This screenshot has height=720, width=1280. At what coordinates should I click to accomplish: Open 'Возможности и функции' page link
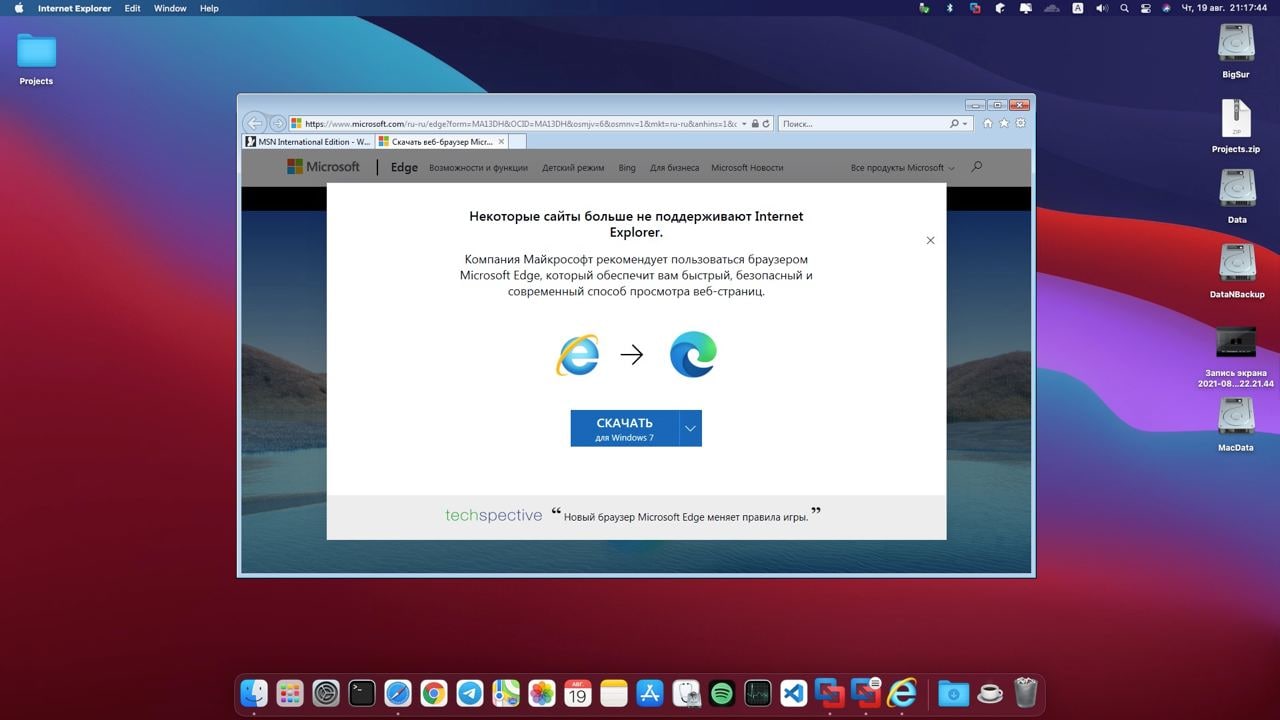(x=478, y=168)
